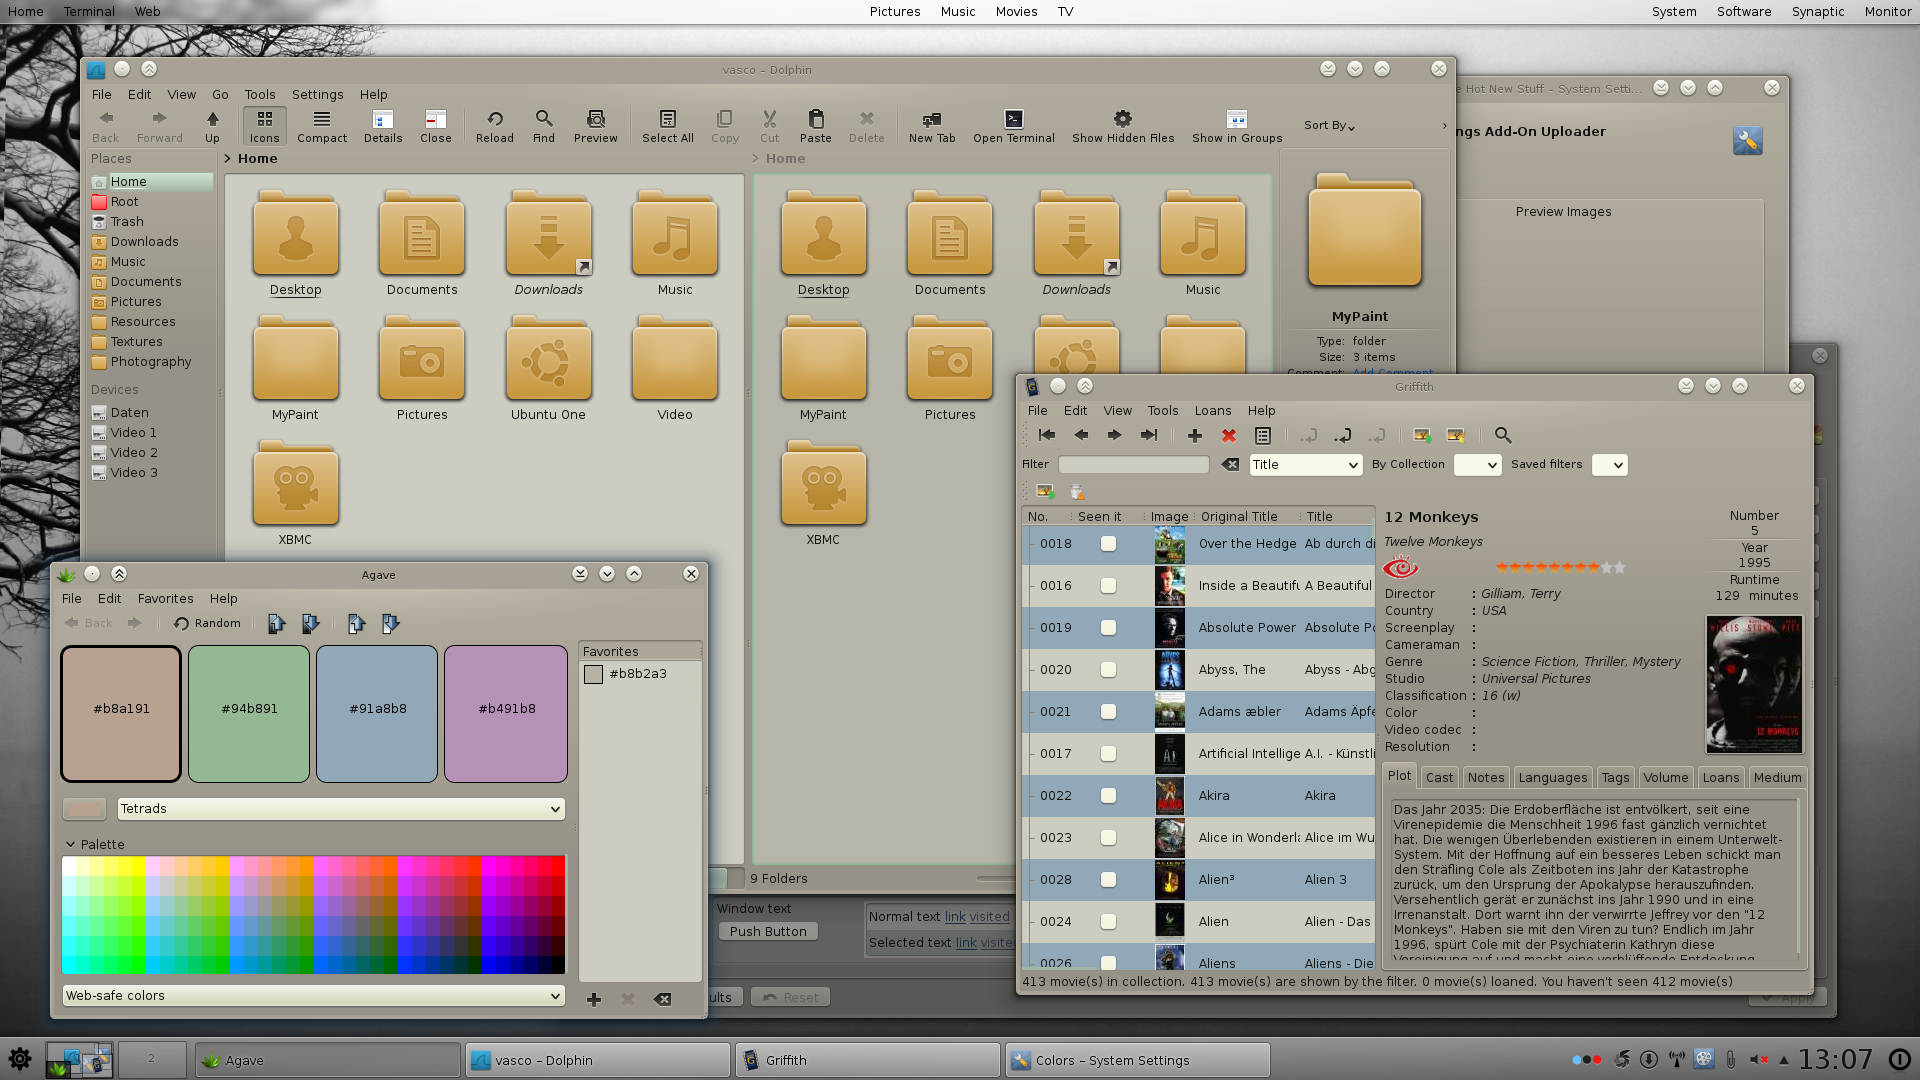Click the trash warning icon below Griffith filter
The height and width of the screenshot is (1080, 1920).
click(x=1077, y=492)
